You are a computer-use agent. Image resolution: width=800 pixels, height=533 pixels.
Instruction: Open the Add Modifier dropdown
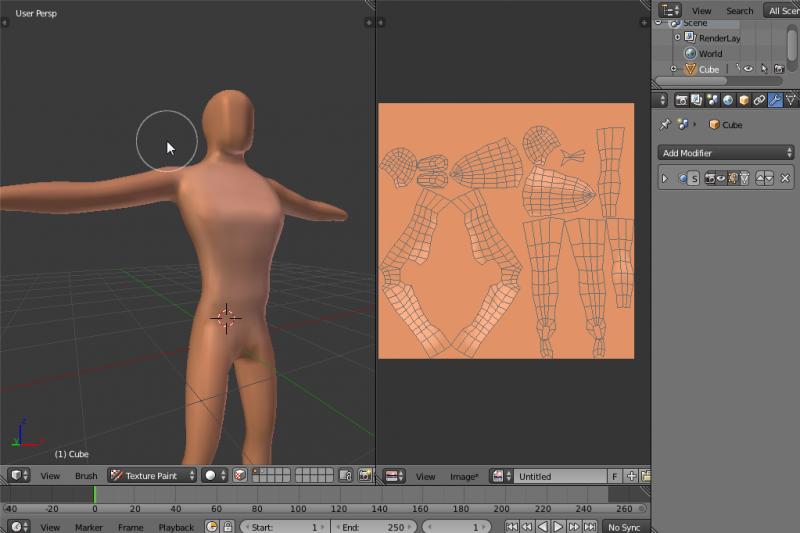click(x=726, y=153)
